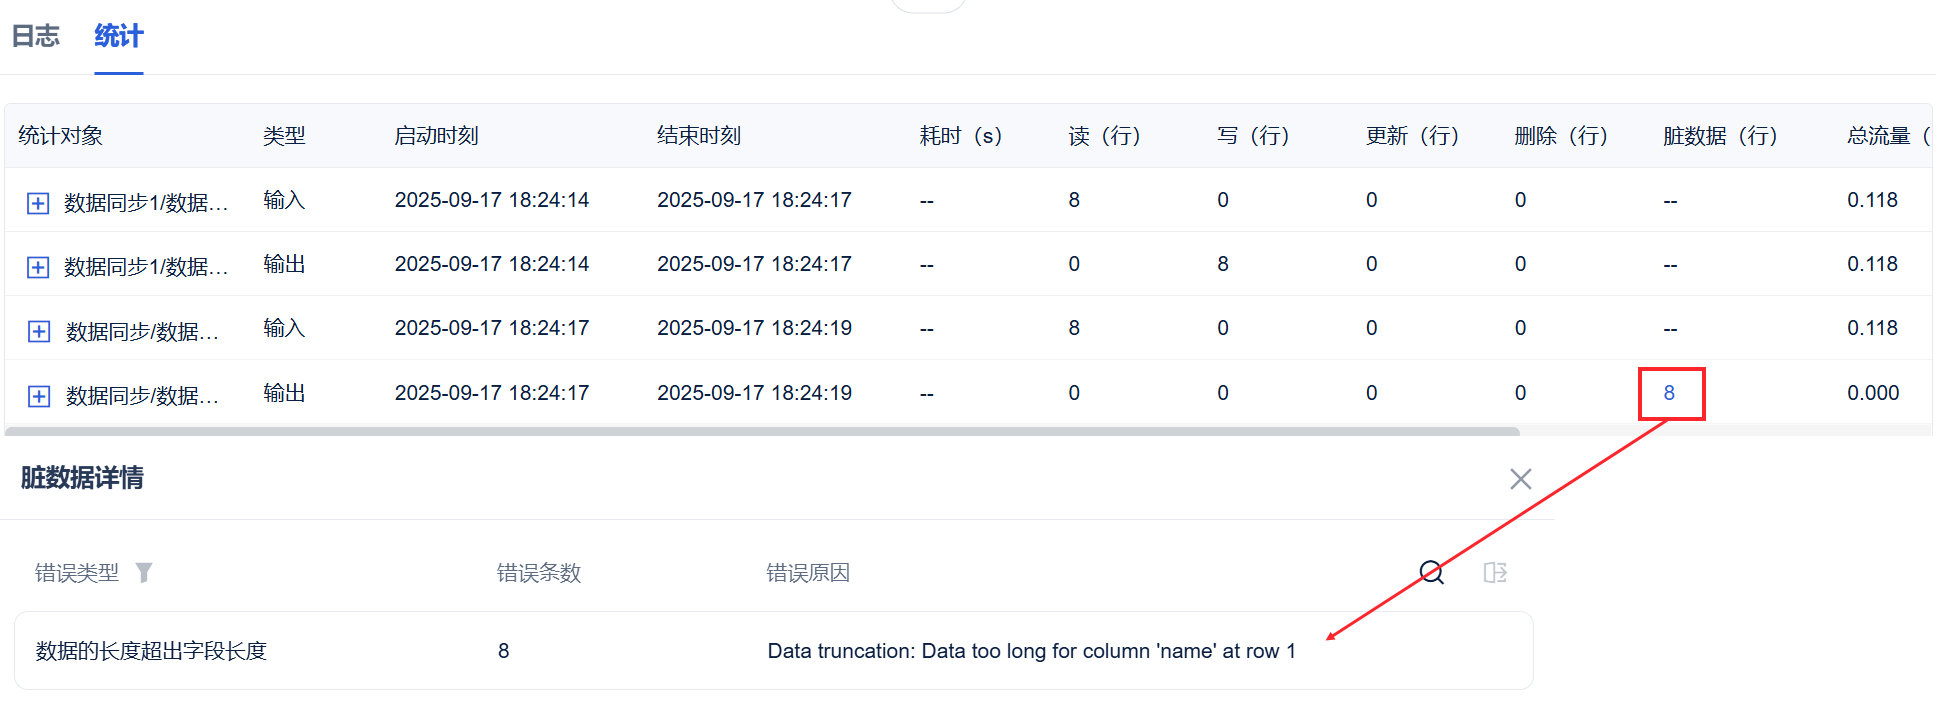Click the 统计对象 column header
This screenshot has height=702, width=1936.
pos(61,136)
